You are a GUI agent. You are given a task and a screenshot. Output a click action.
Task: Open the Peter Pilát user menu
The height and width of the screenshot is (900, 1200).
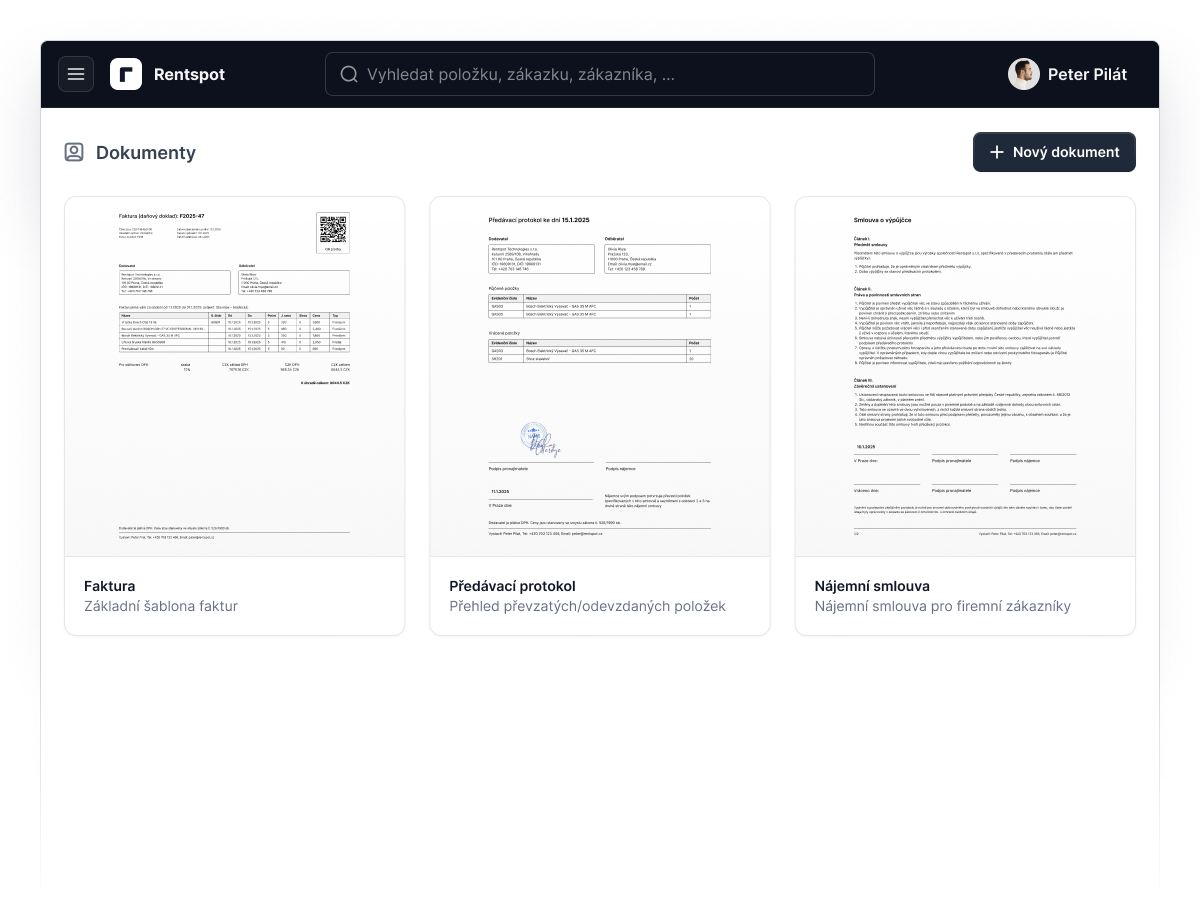point(1068,74)
